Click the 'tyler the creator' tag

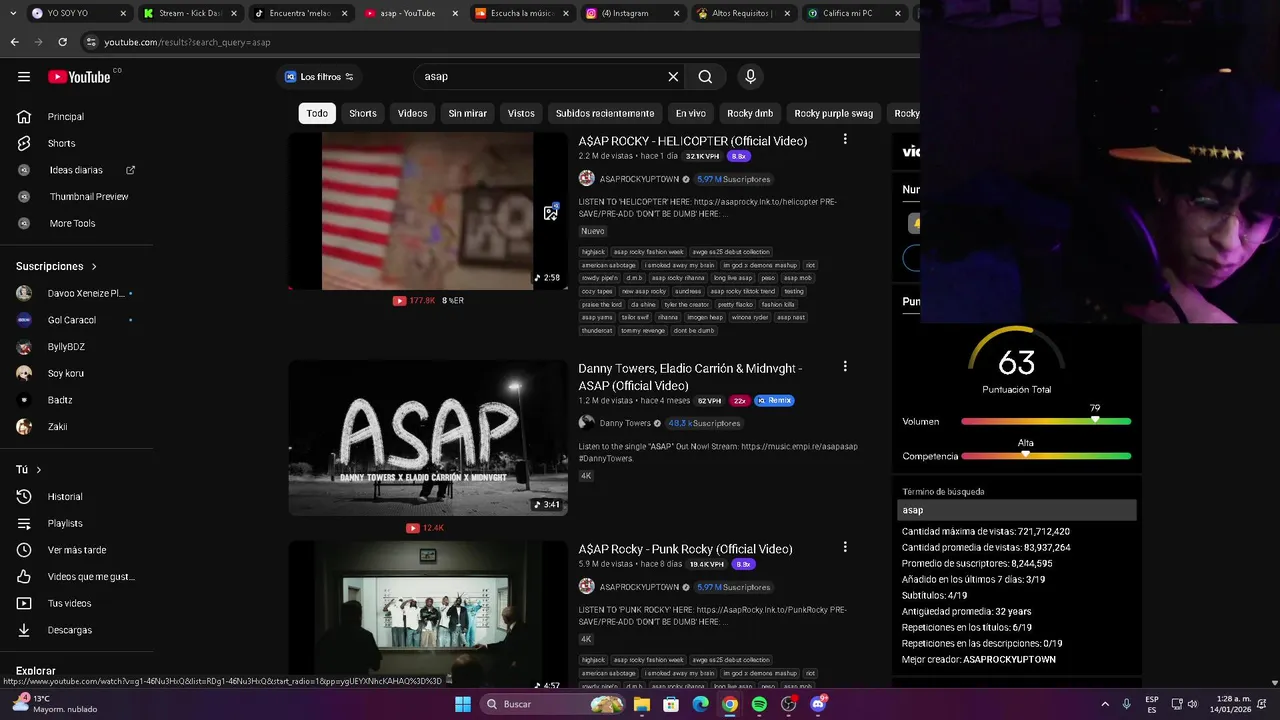pos(686,304)
